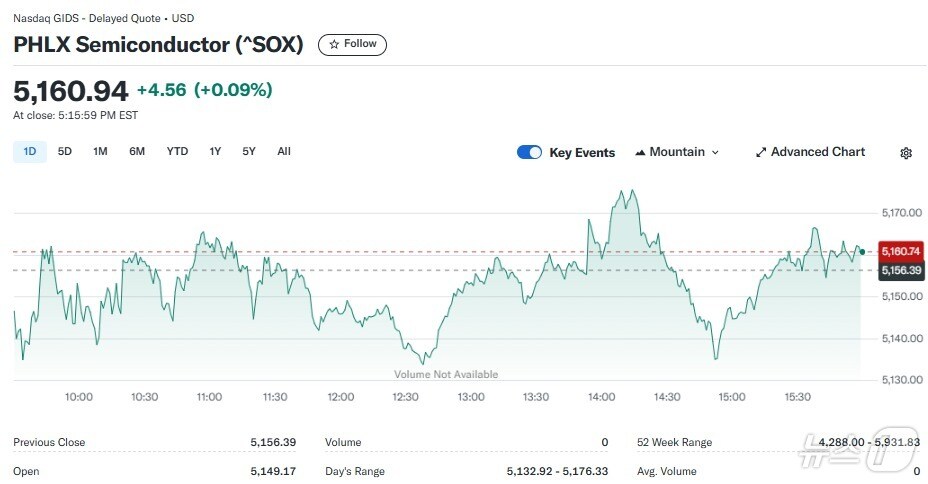Show All time chart range
The image size is (928, 484).
tap(284, 152)
